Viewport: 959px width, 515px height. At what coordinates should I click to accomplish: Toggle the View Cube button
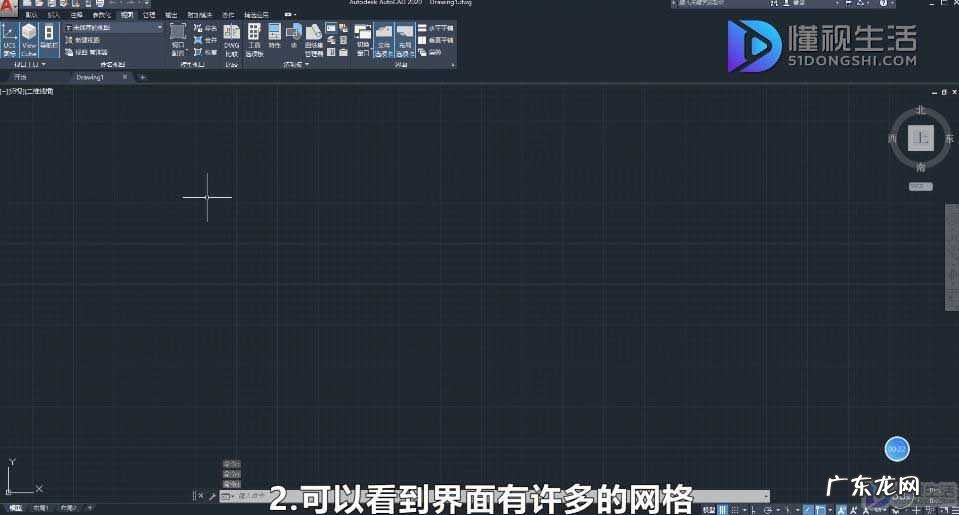pos(29,40)
